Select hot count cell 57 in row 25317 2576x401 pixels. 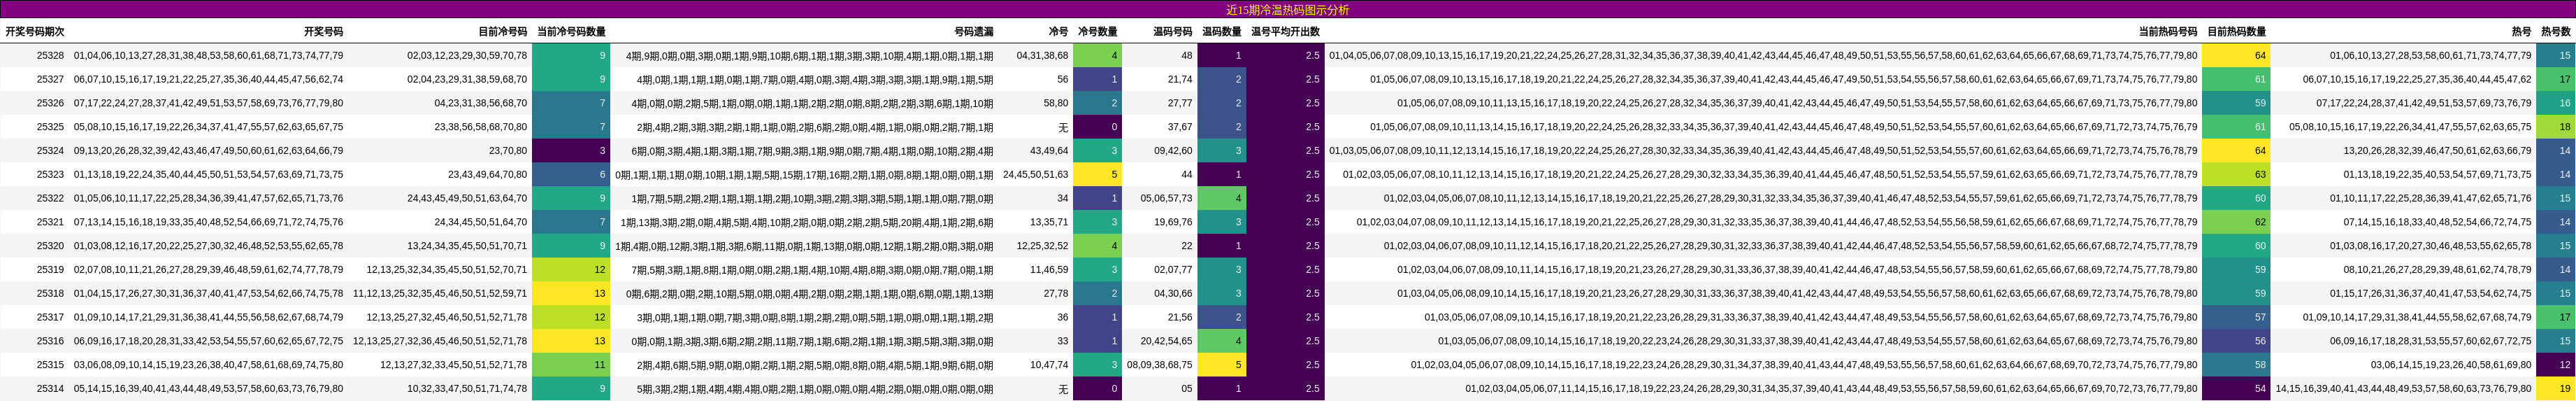coord(2236,317)
